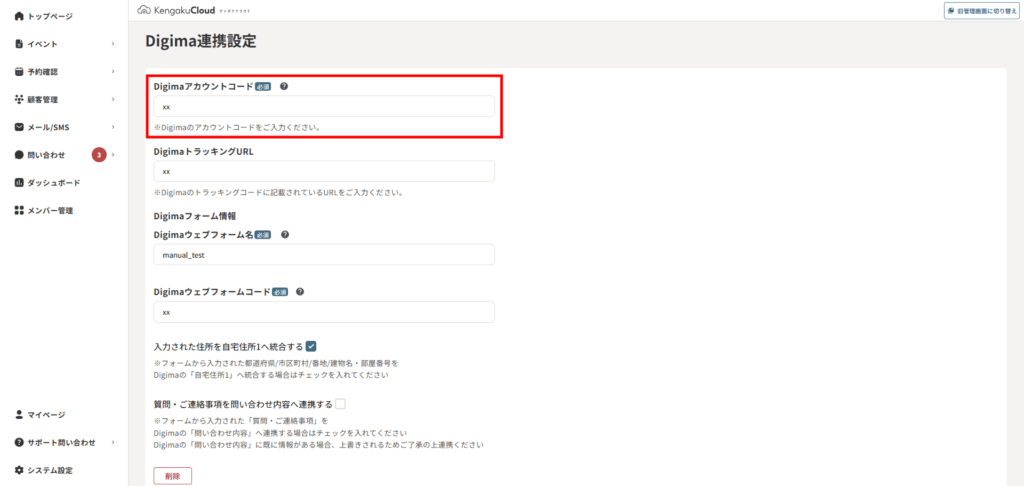1024x486 pixels.
Task: Click the person icon beside マイページ
Action: 19,415
